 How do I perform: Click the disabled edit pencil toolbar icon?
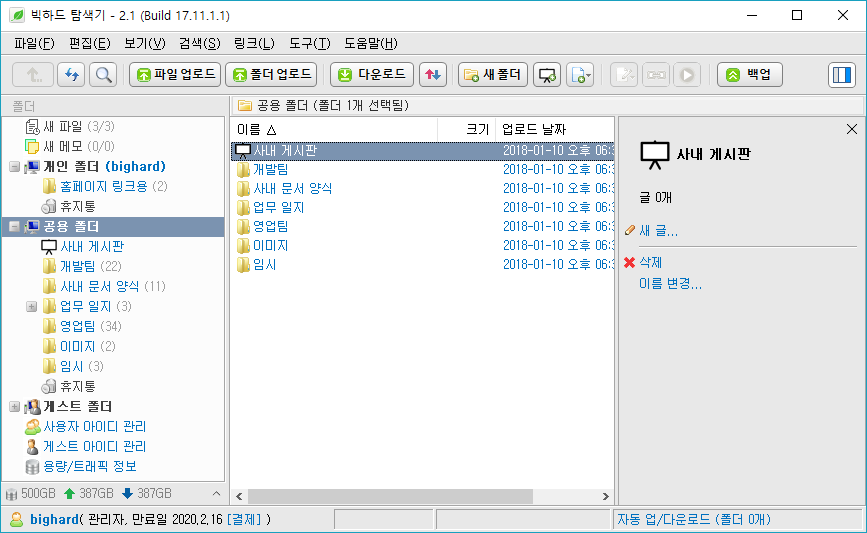pos(624,75)
